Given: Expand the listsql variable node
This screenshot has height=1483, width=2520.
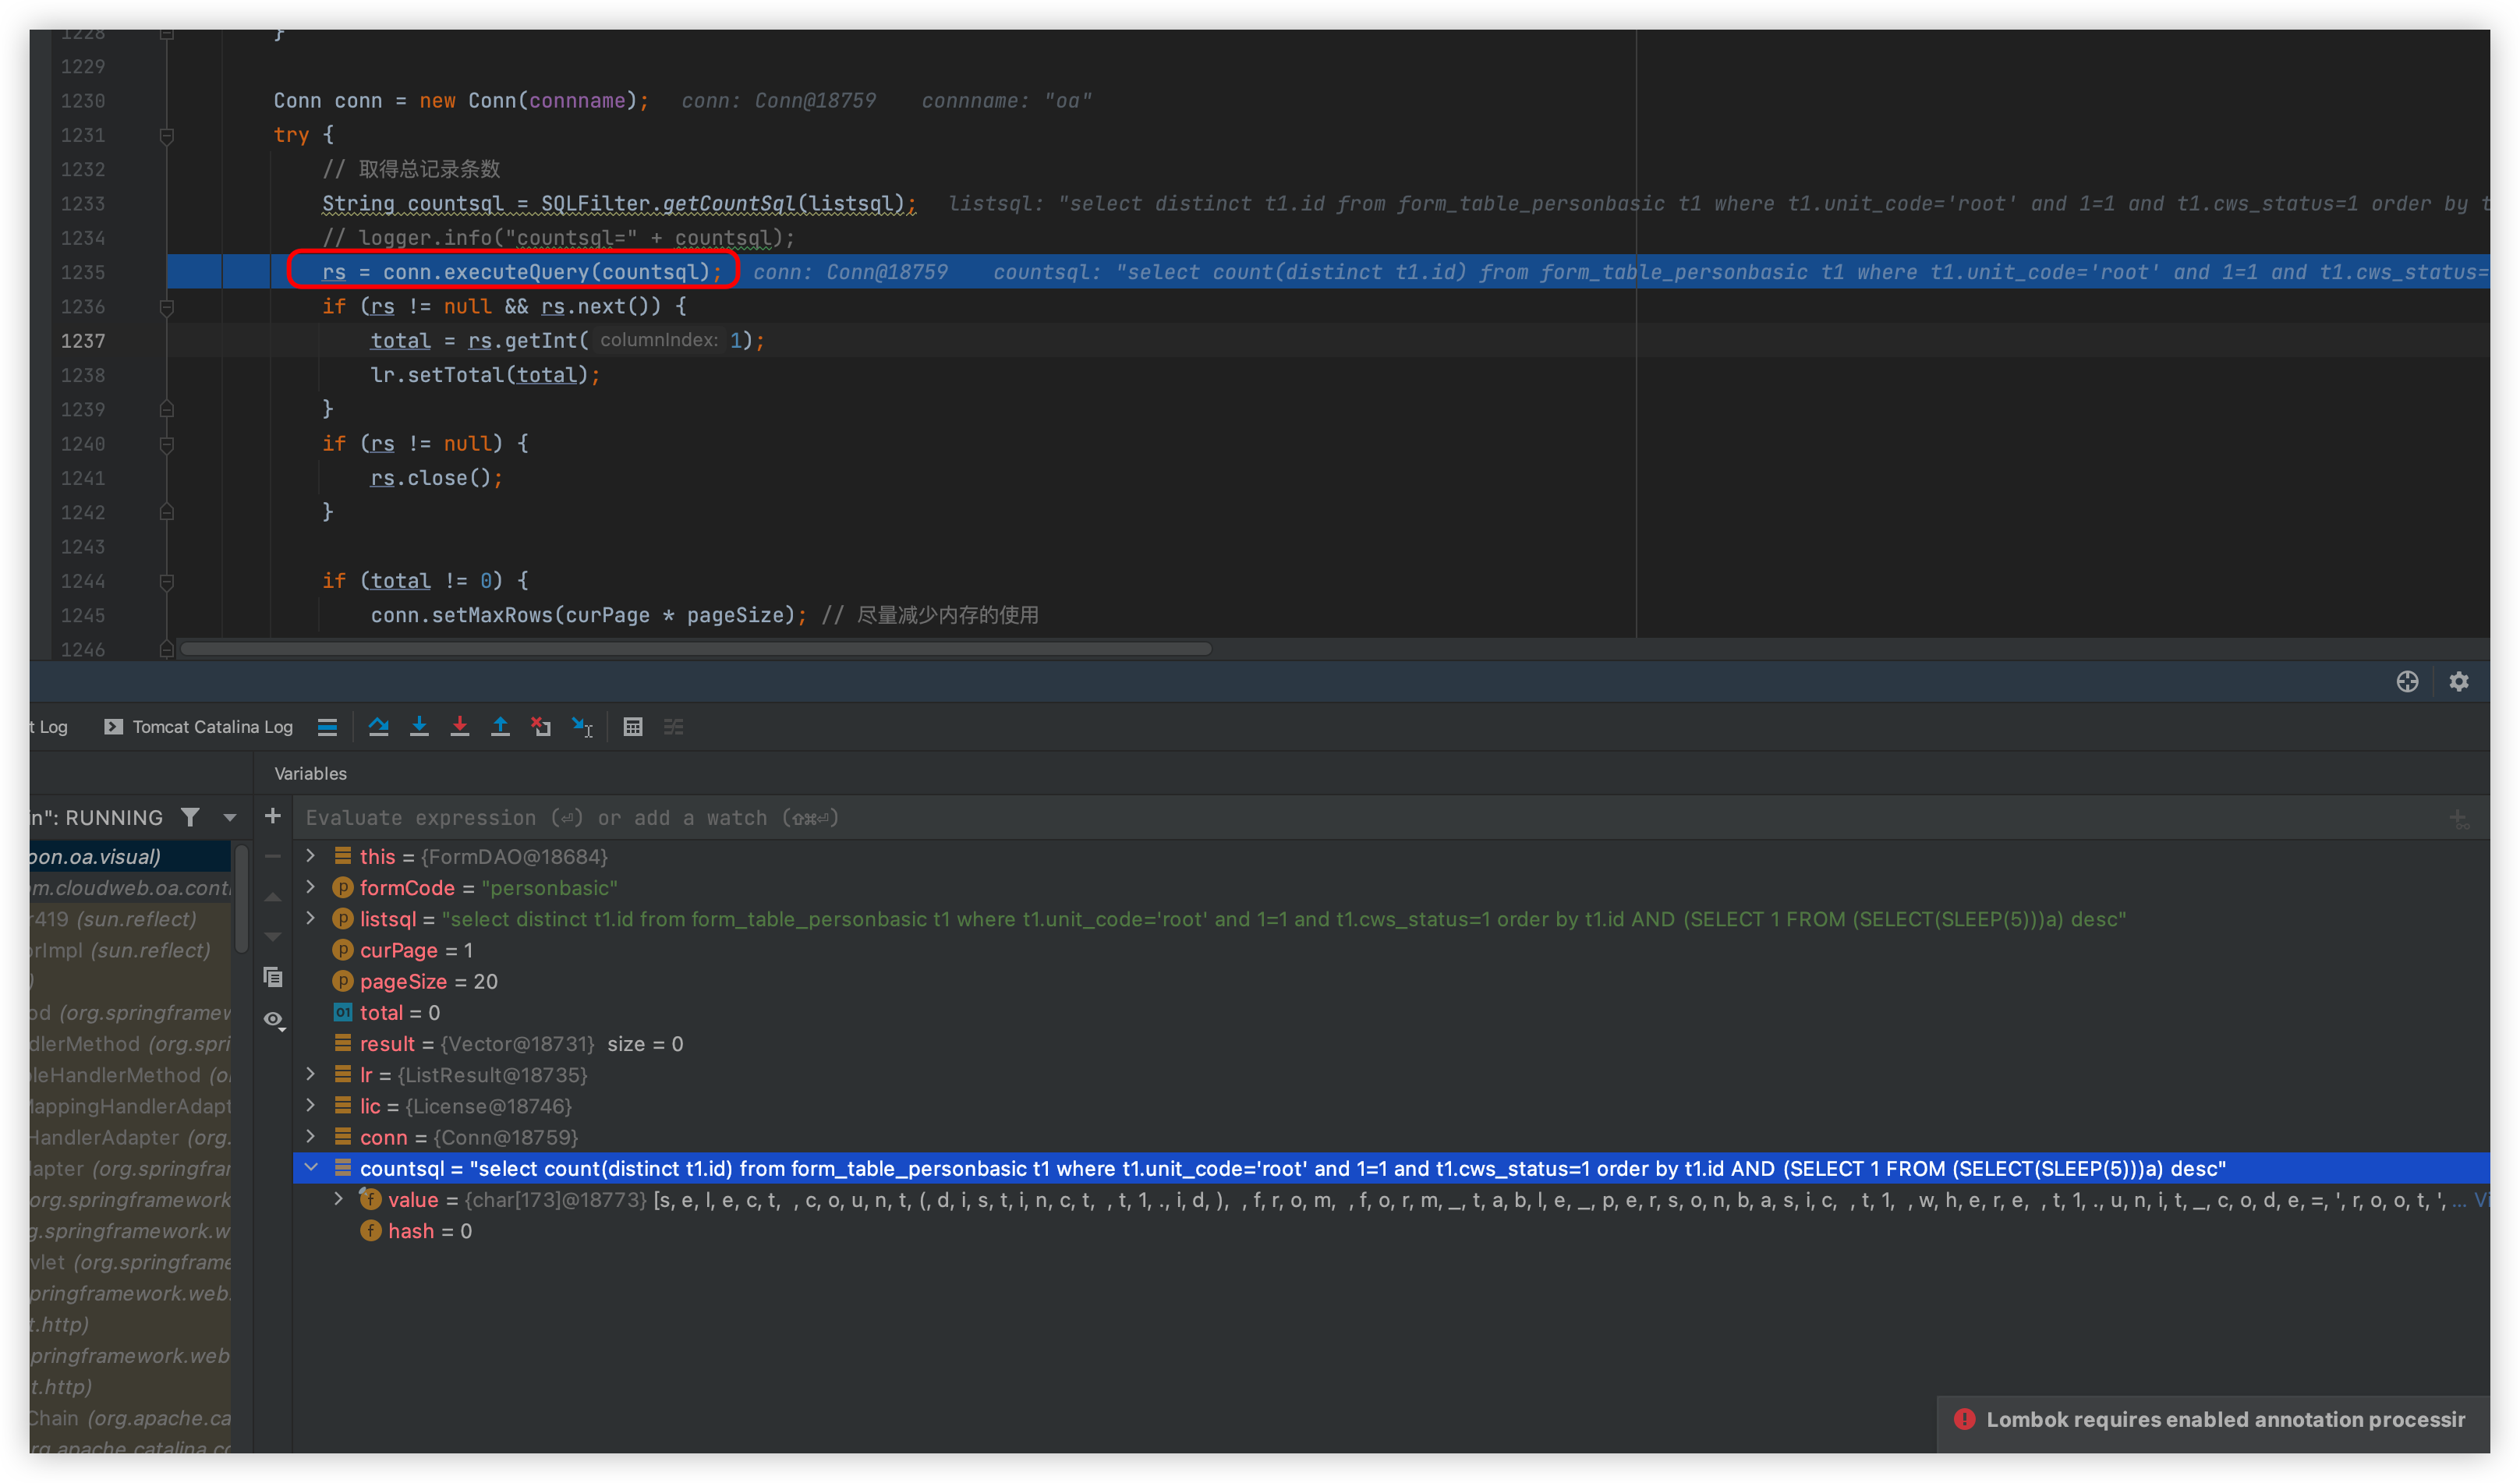Looking at the screenshot, I should click(311, 918).
